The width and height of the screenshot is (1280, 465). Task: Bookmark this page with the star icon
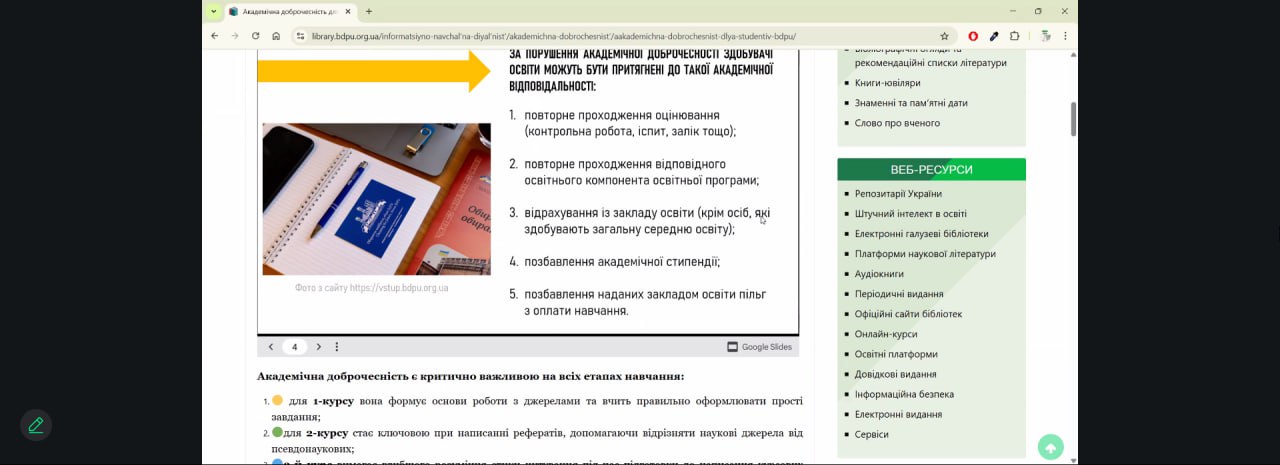944,36
